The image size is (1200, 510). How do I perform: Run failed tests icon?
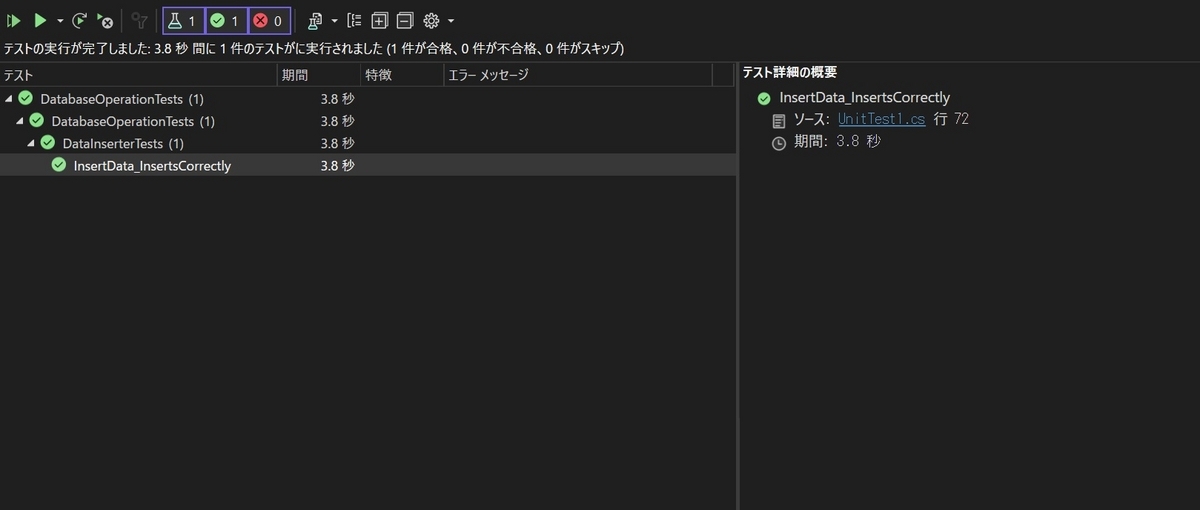104,20
